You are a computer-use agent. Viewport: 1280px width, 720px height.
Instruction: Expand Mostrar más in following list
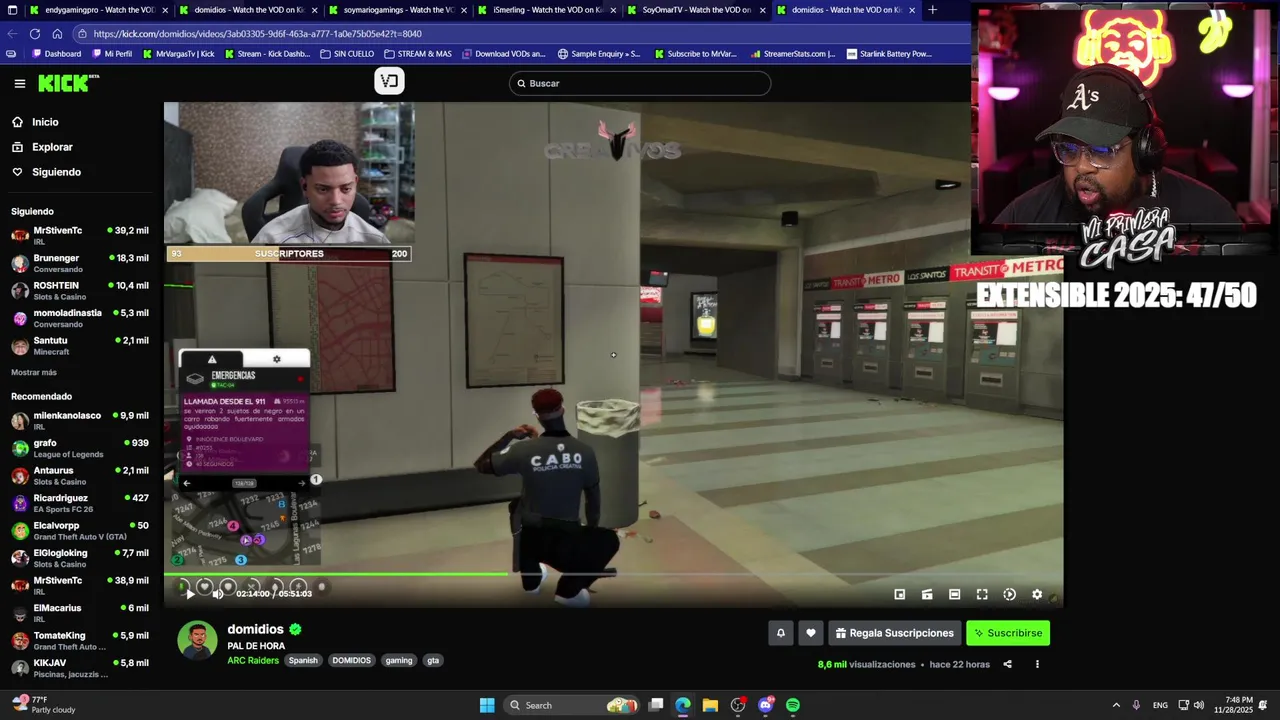(34, 372)
